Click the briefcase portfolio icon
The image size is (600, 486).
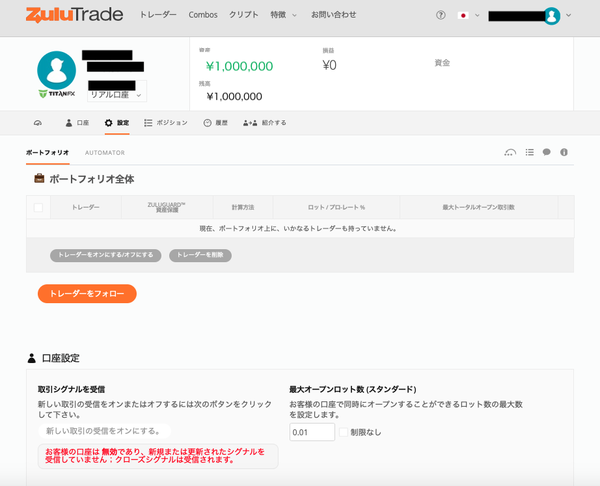point(39,178)
